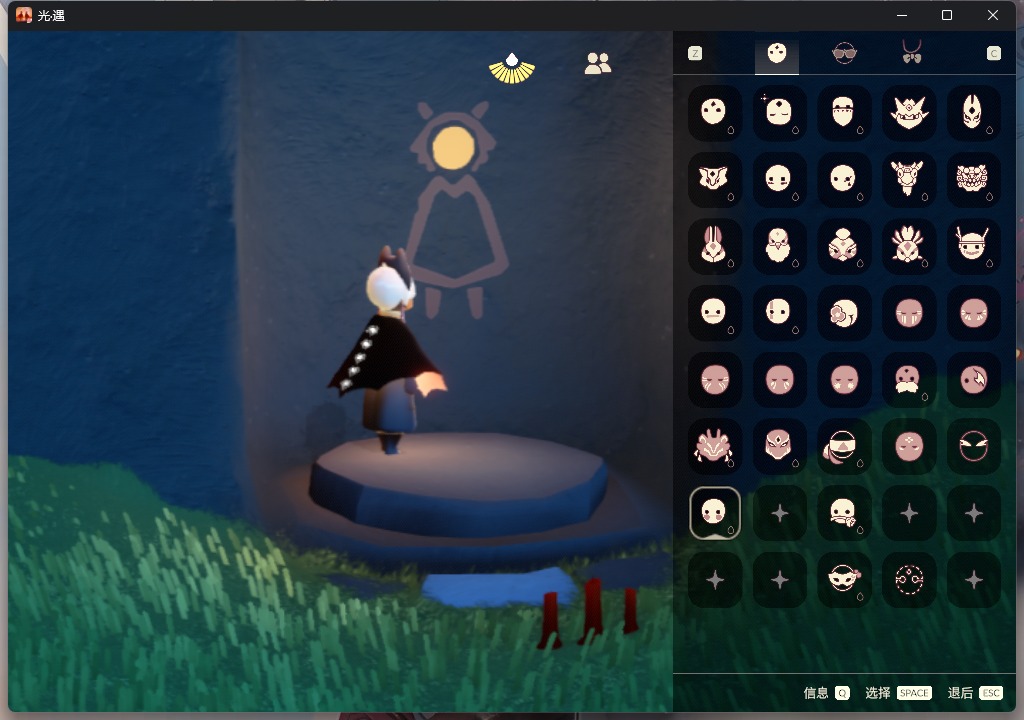The height and width of the screenshot is (720, 1024).
Task: Select the horned headband mask
Action: [x=973, y=246]
